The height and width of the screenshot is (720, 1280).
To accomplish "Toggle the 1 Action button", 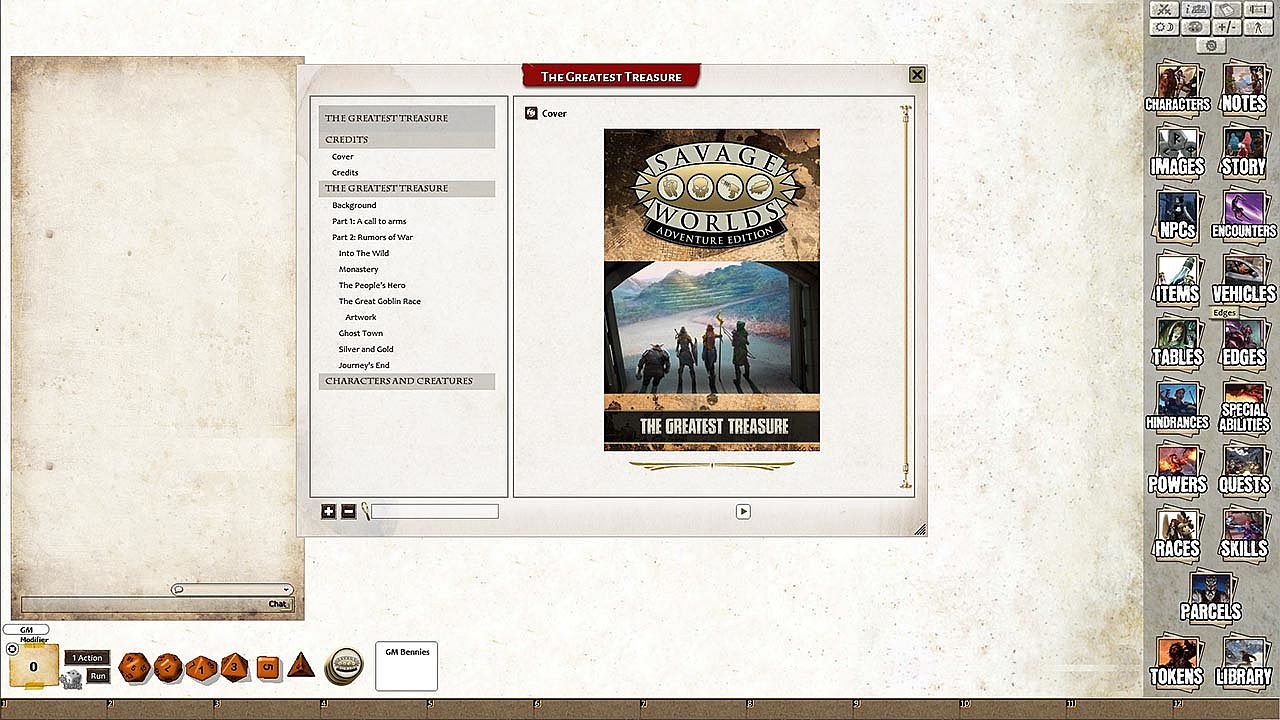I will [86, 657].
